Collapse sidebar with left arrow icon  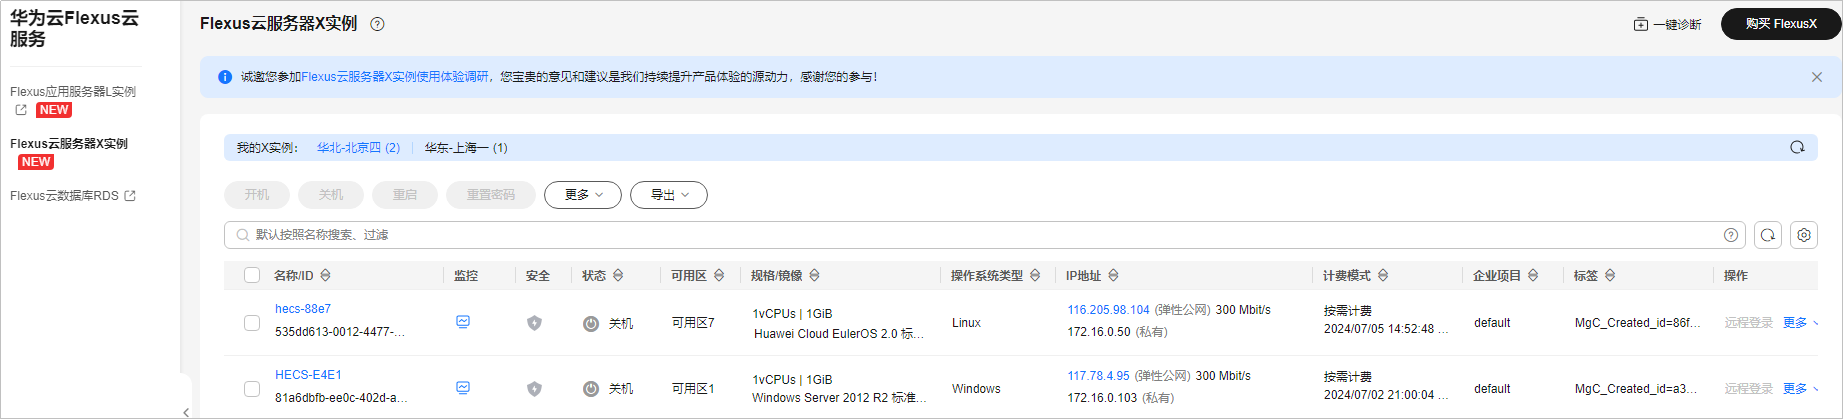pos(186,412)
